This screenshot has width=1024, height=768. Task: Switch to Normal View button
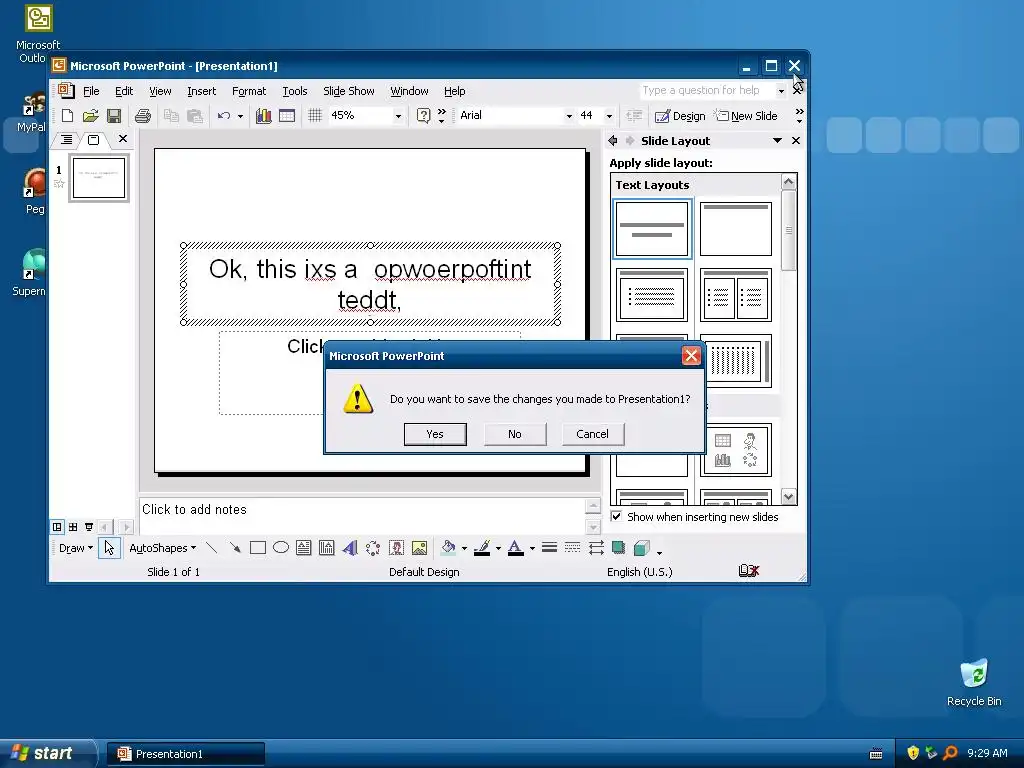57,526
